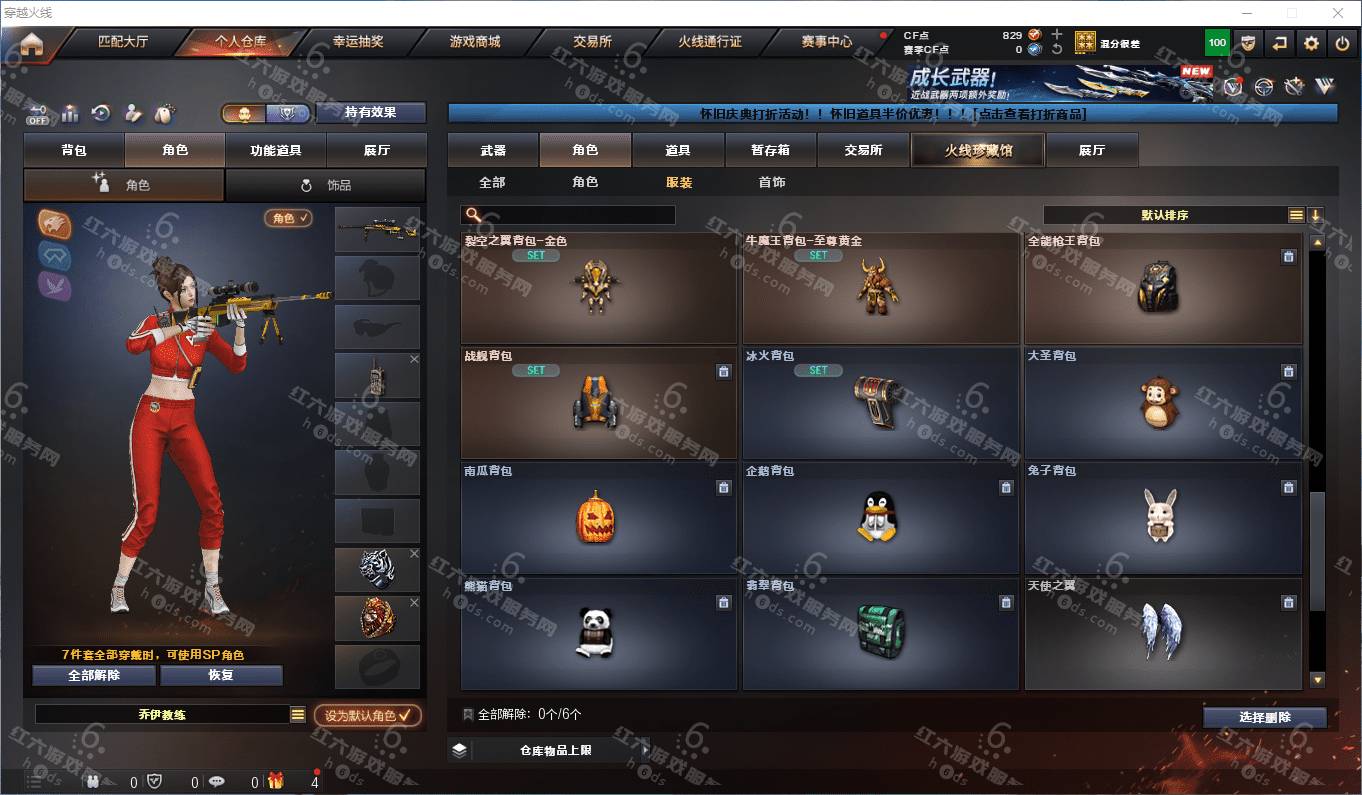Remove the equipped tiger ring item
Screen dimensions: 1362x795
tap(414, 553)
